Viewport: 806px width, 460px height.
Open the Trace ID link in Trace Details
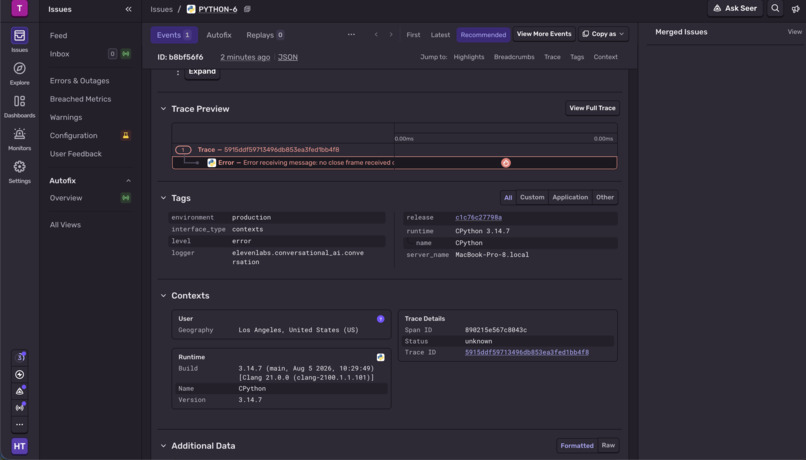pos(527,352)
